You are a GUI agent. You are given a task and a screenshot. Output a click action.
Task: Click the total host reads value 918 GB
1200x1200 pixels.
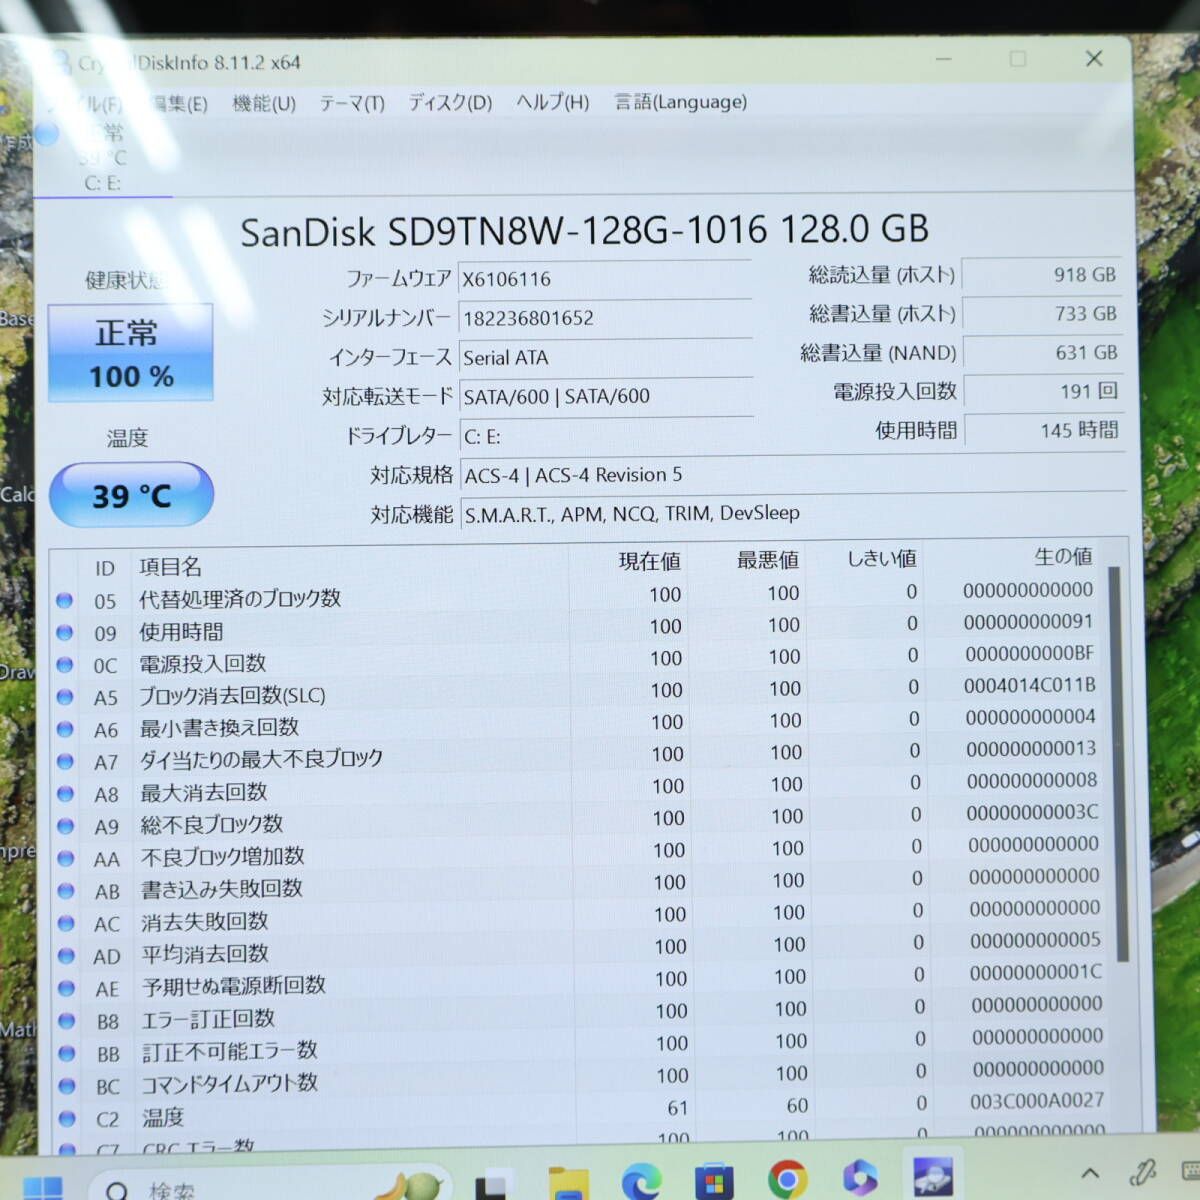[x=1040, y=275]
